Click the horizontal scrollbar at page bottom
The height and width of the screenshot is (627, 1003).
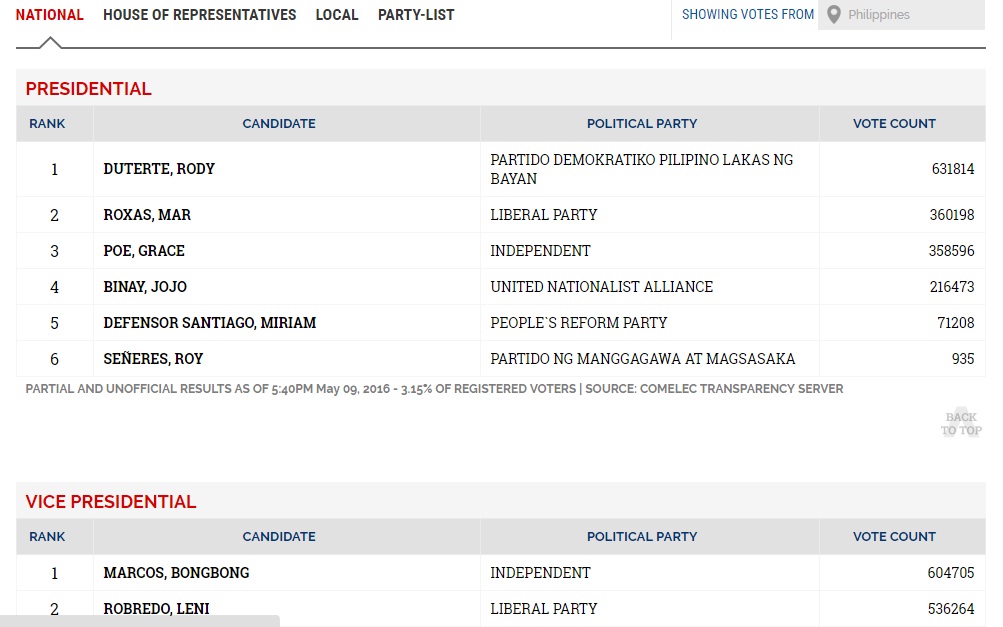tap(140, 621)
